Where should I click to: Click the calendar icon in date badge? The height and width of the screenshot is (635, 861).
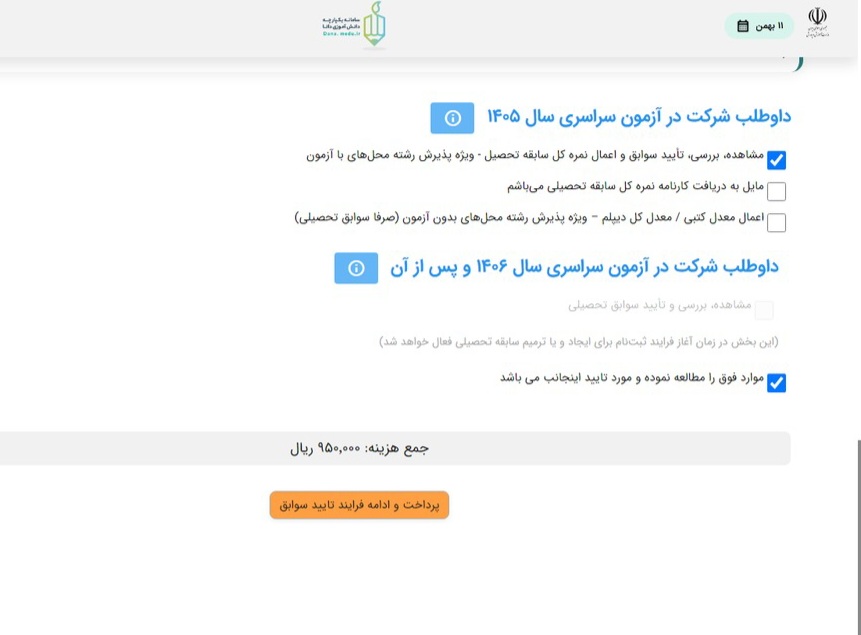click(743, 26)
